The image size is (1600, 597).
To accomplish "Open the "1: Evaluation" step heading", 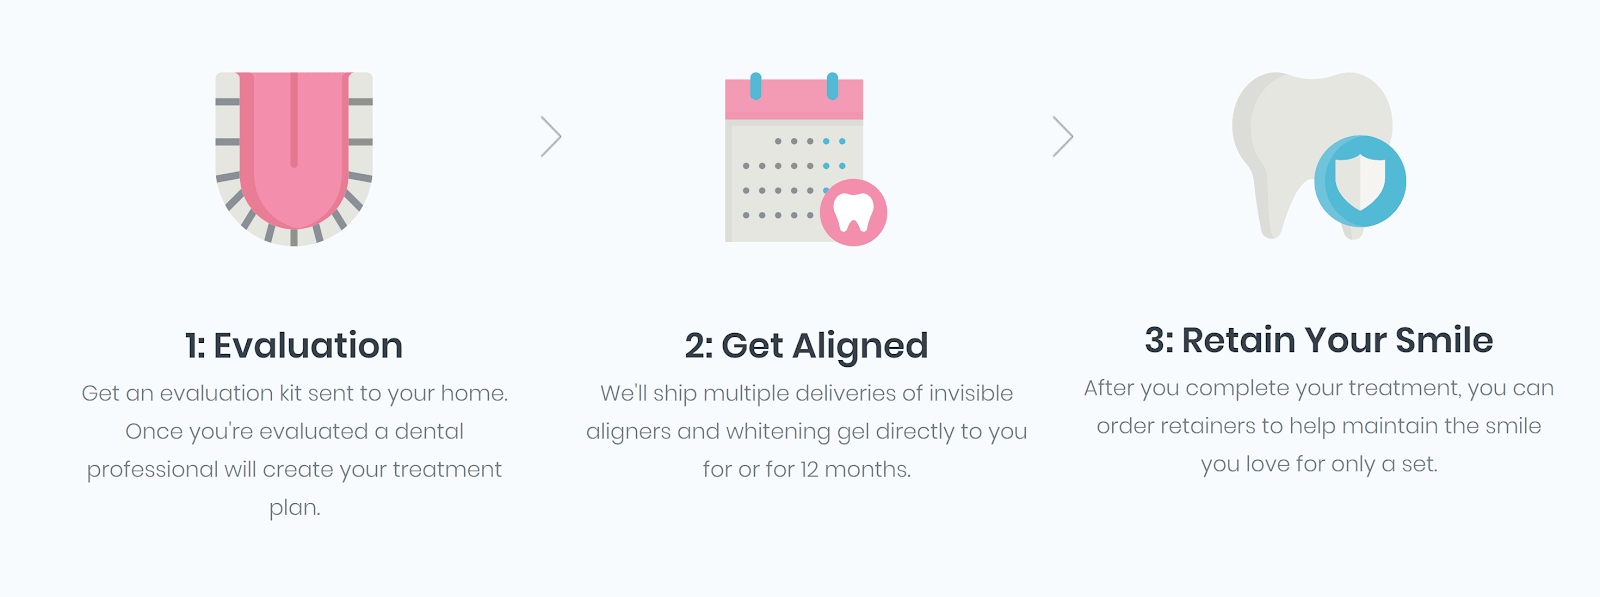I will (x=294, y=345).
